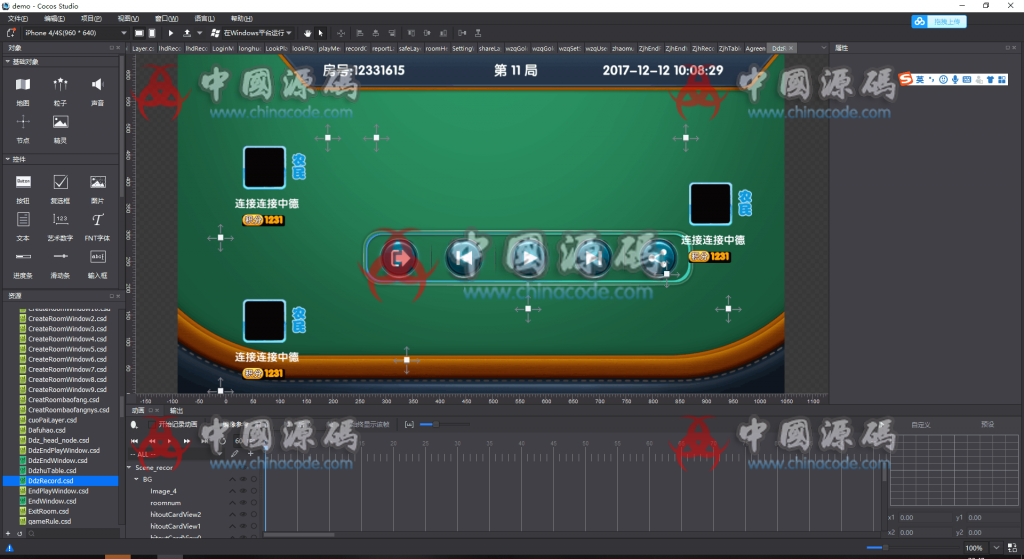Screen dimensions: 1024x559
Task: Open the iPhone 4/4S resolution dropdown
Action: [x=74, y=33]
